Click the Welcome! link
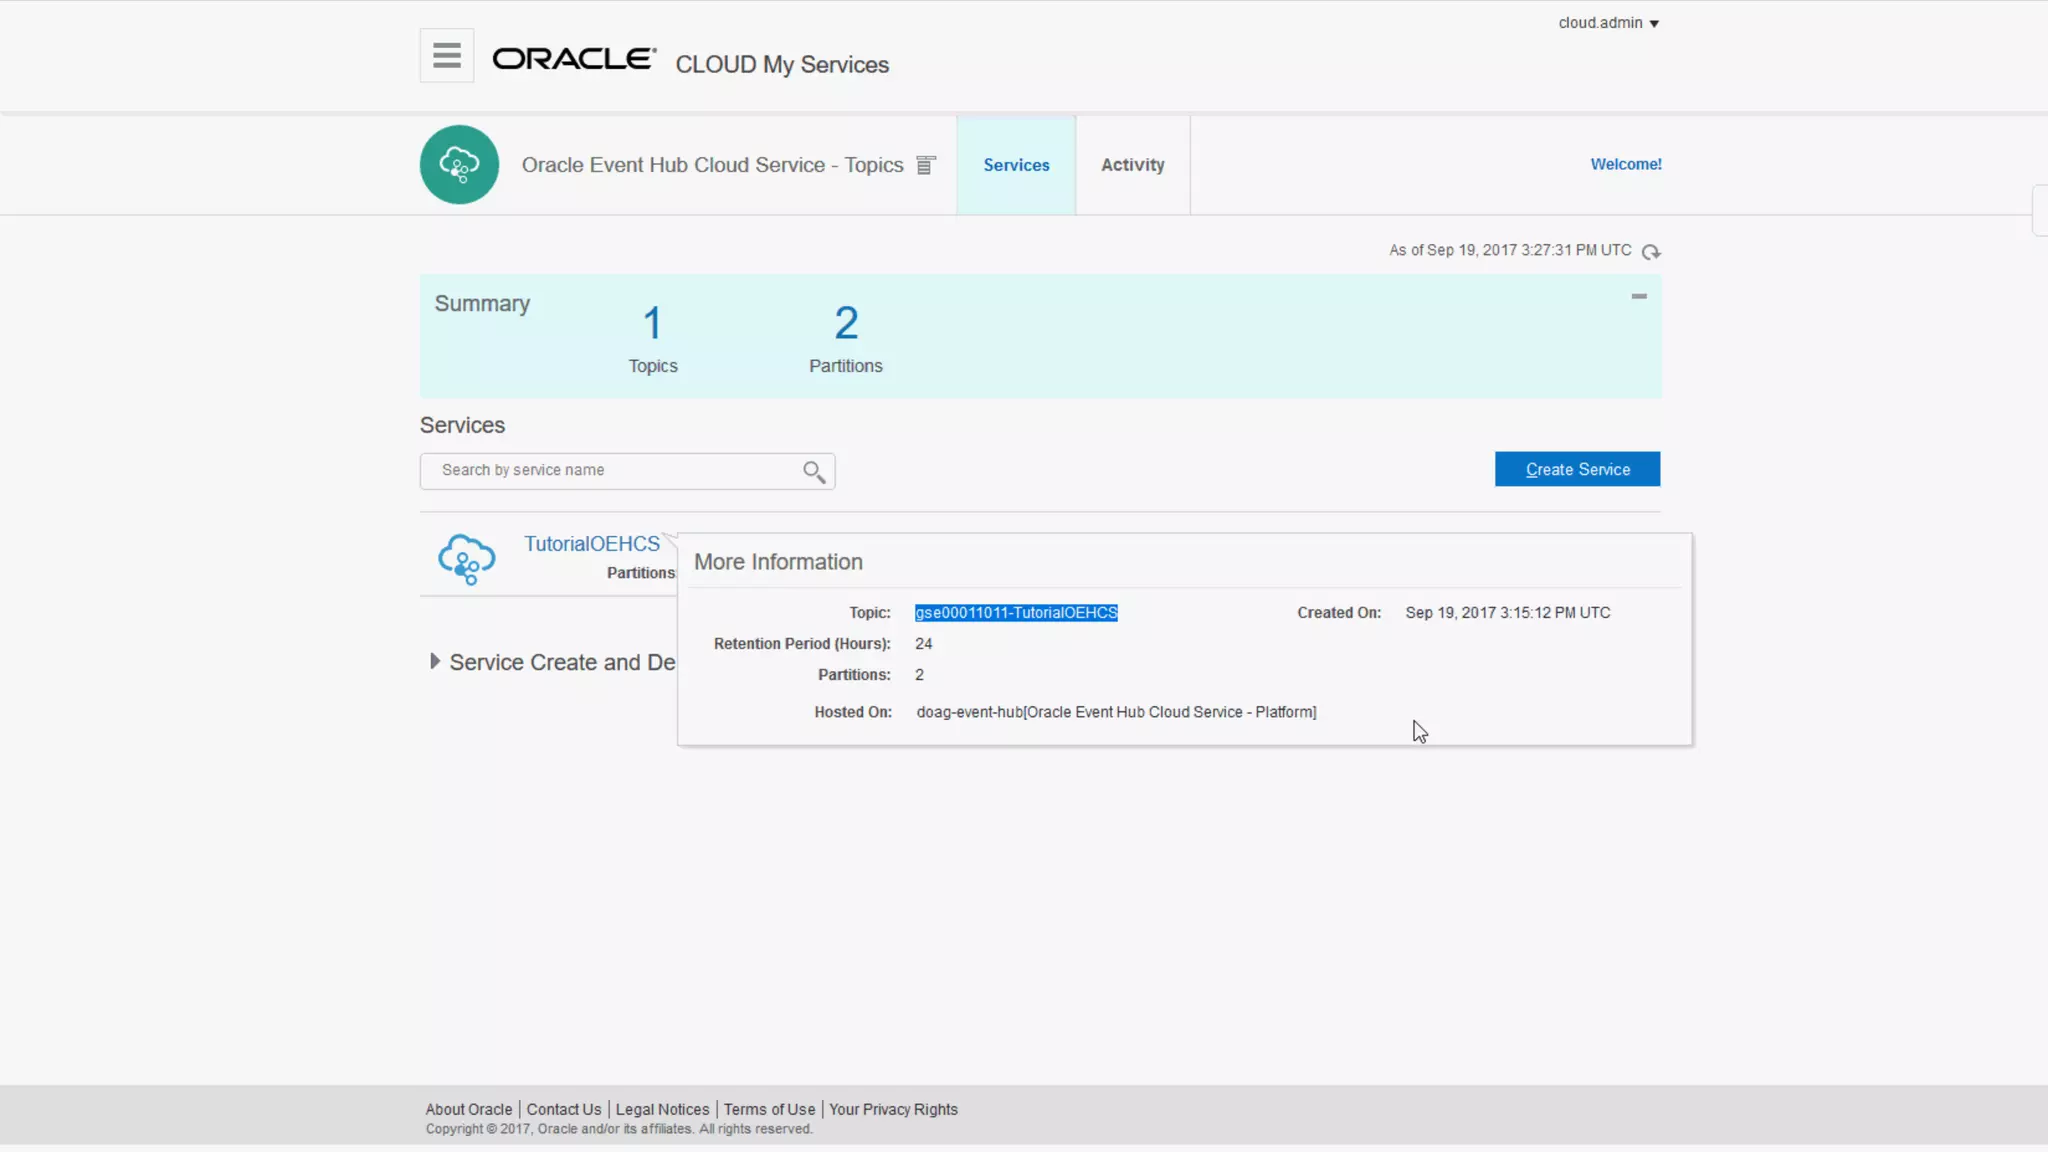Screen dimensions: 2048x1152 point(1625,164)
